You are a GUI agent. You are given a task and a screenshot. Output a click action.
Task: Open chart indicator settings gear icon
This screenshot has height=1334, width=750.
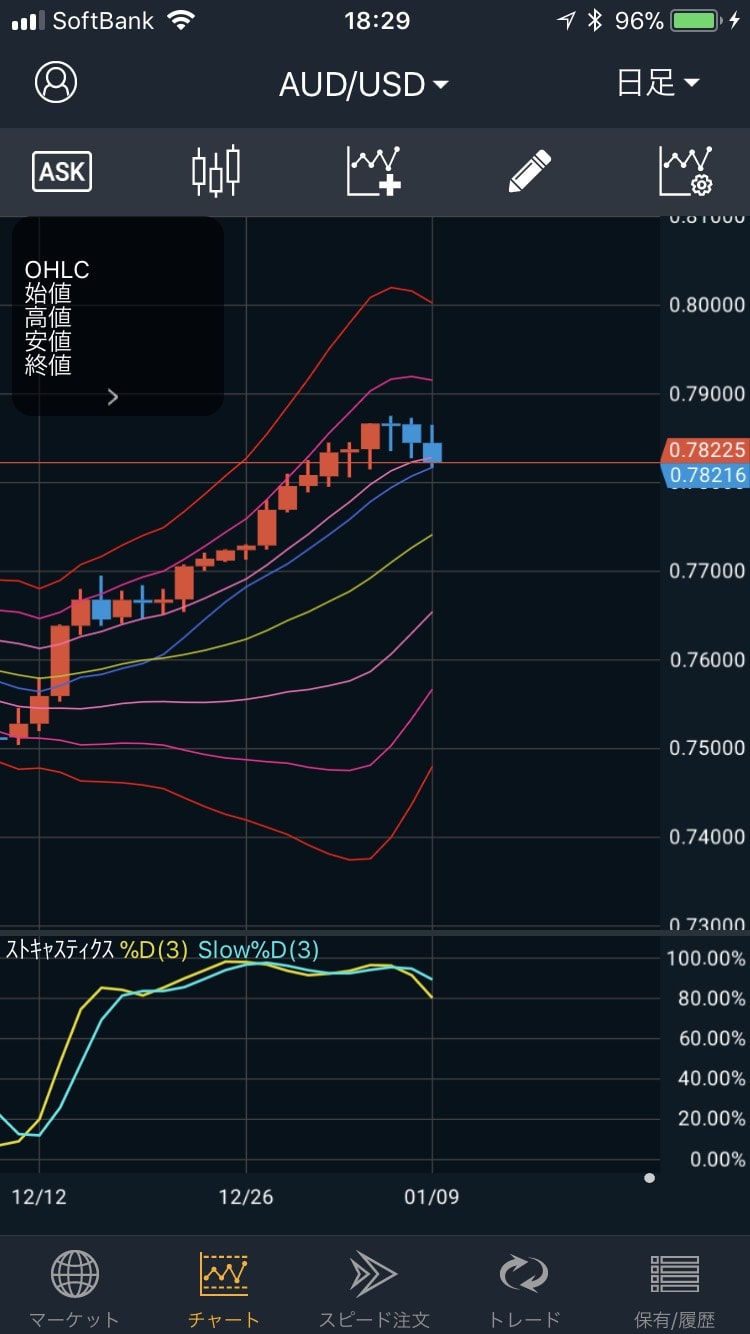686,171
